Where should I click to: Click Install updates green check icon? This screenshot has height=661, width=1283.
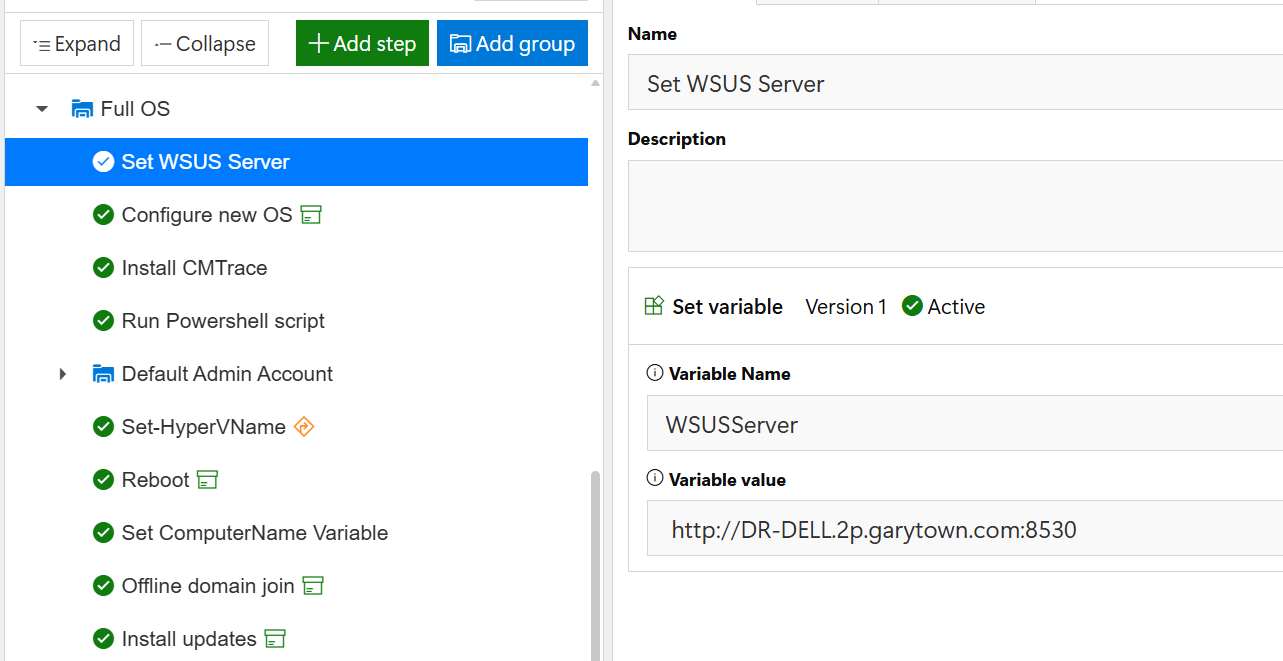point(103,639)
